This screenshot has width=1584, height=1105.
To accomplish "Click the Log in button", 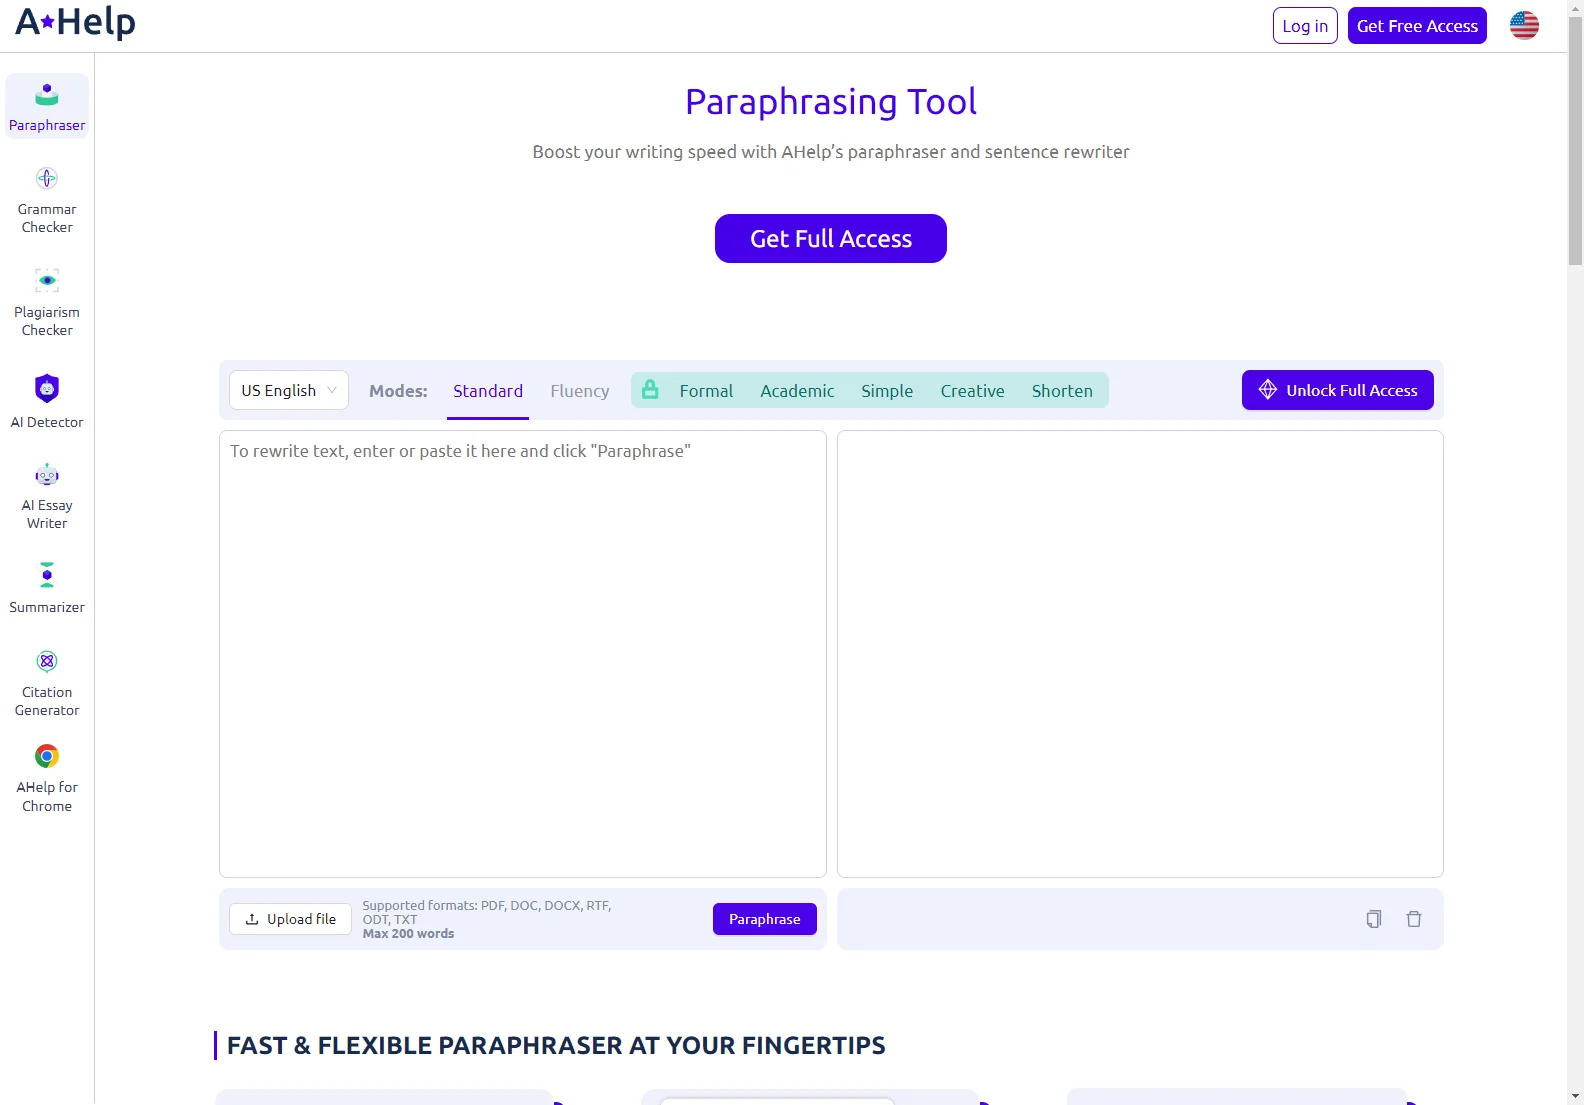I will click(x=1305, y=26).
